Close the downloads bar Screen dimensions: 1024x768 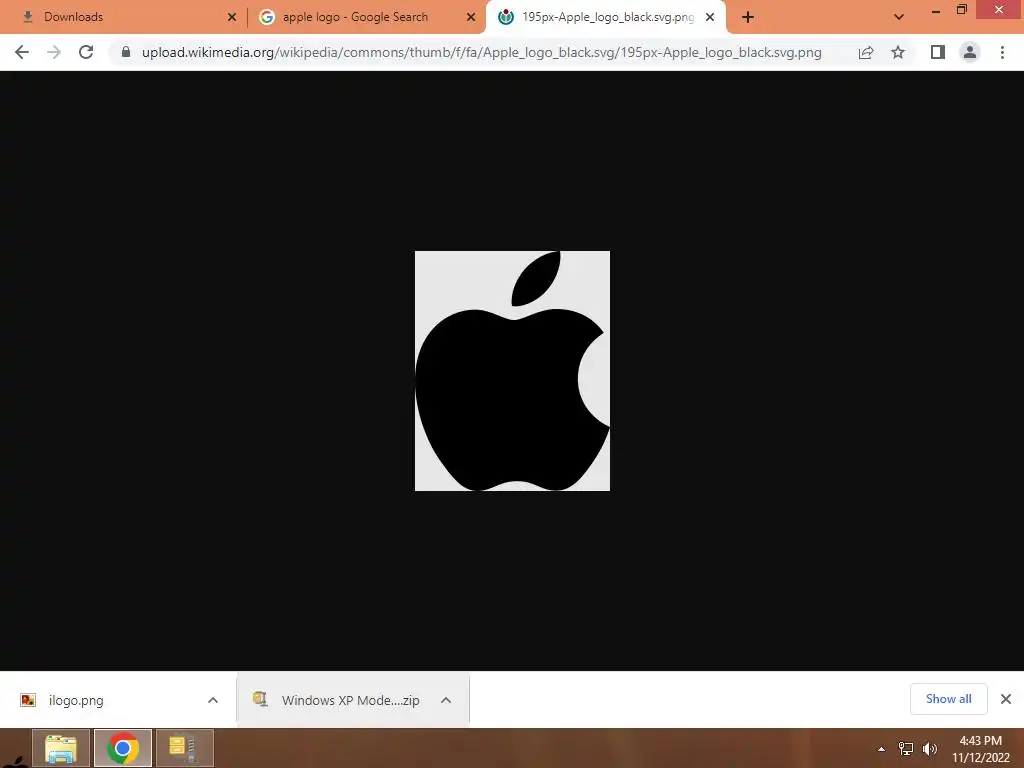pyautogui.click(x=1006, y=699)
